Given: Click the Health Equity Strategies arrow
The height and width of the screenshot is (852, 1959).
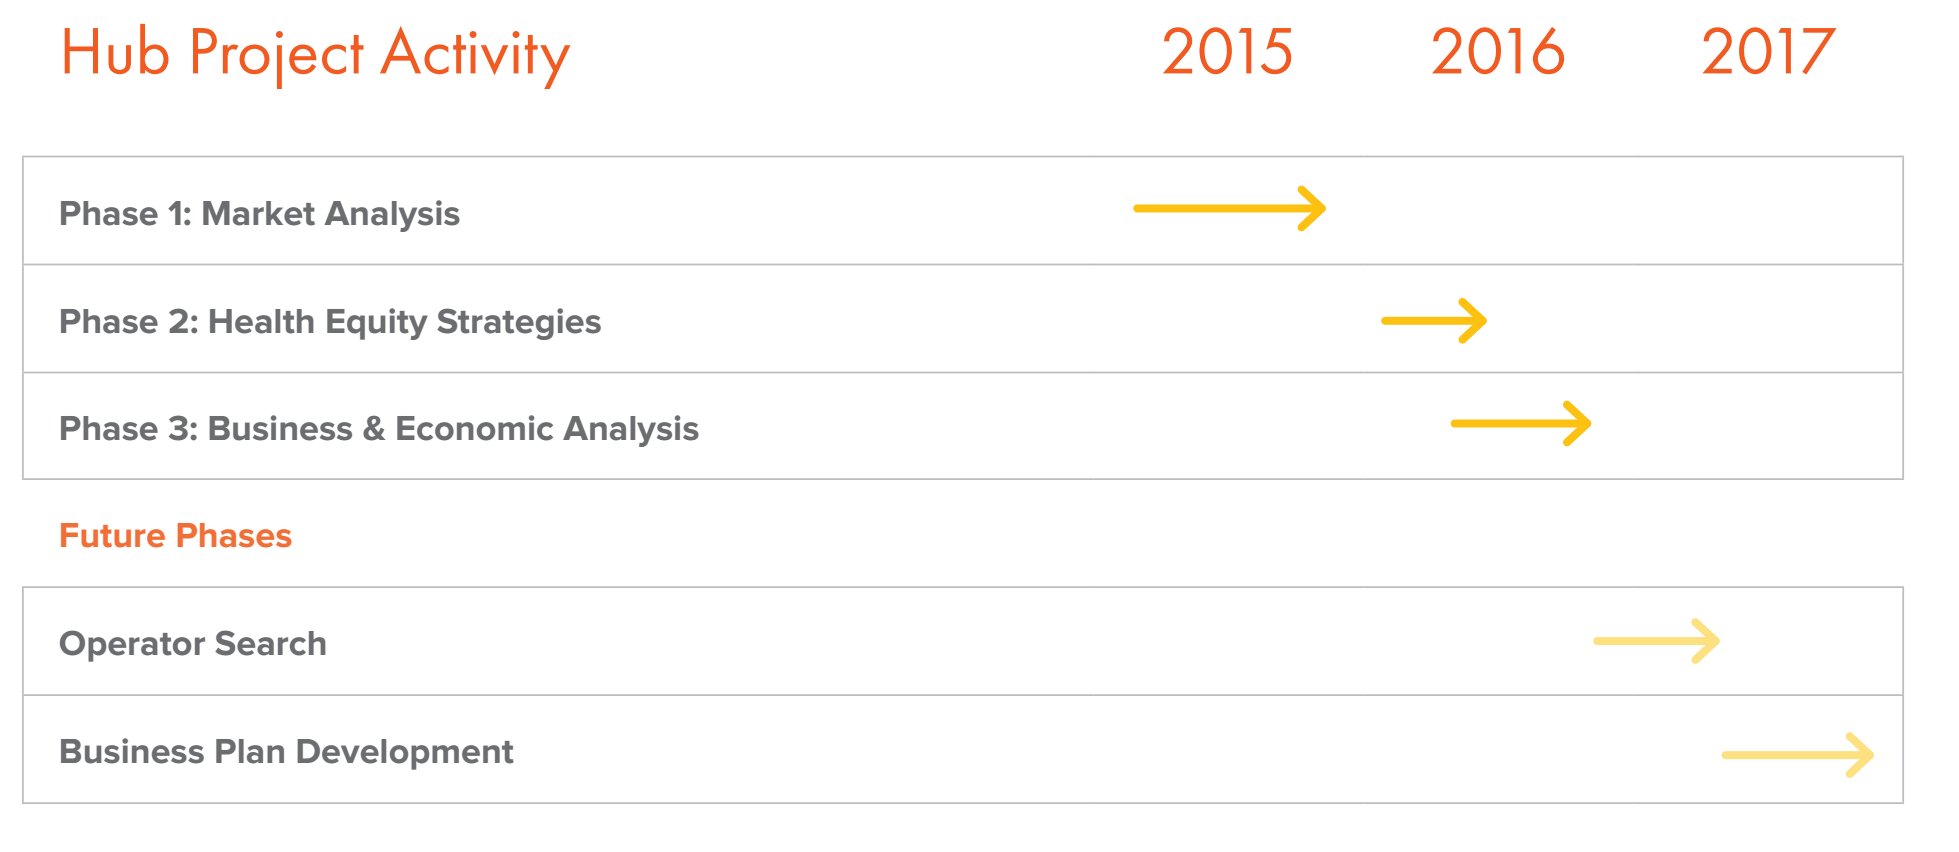Looking at the screenshot, I should [x=1433, y=321].
